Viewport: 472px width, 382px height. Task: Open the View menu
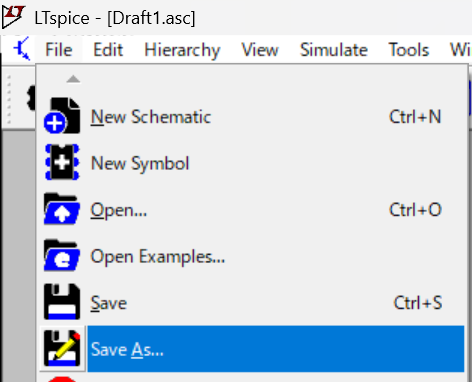(x=260, y=50)
